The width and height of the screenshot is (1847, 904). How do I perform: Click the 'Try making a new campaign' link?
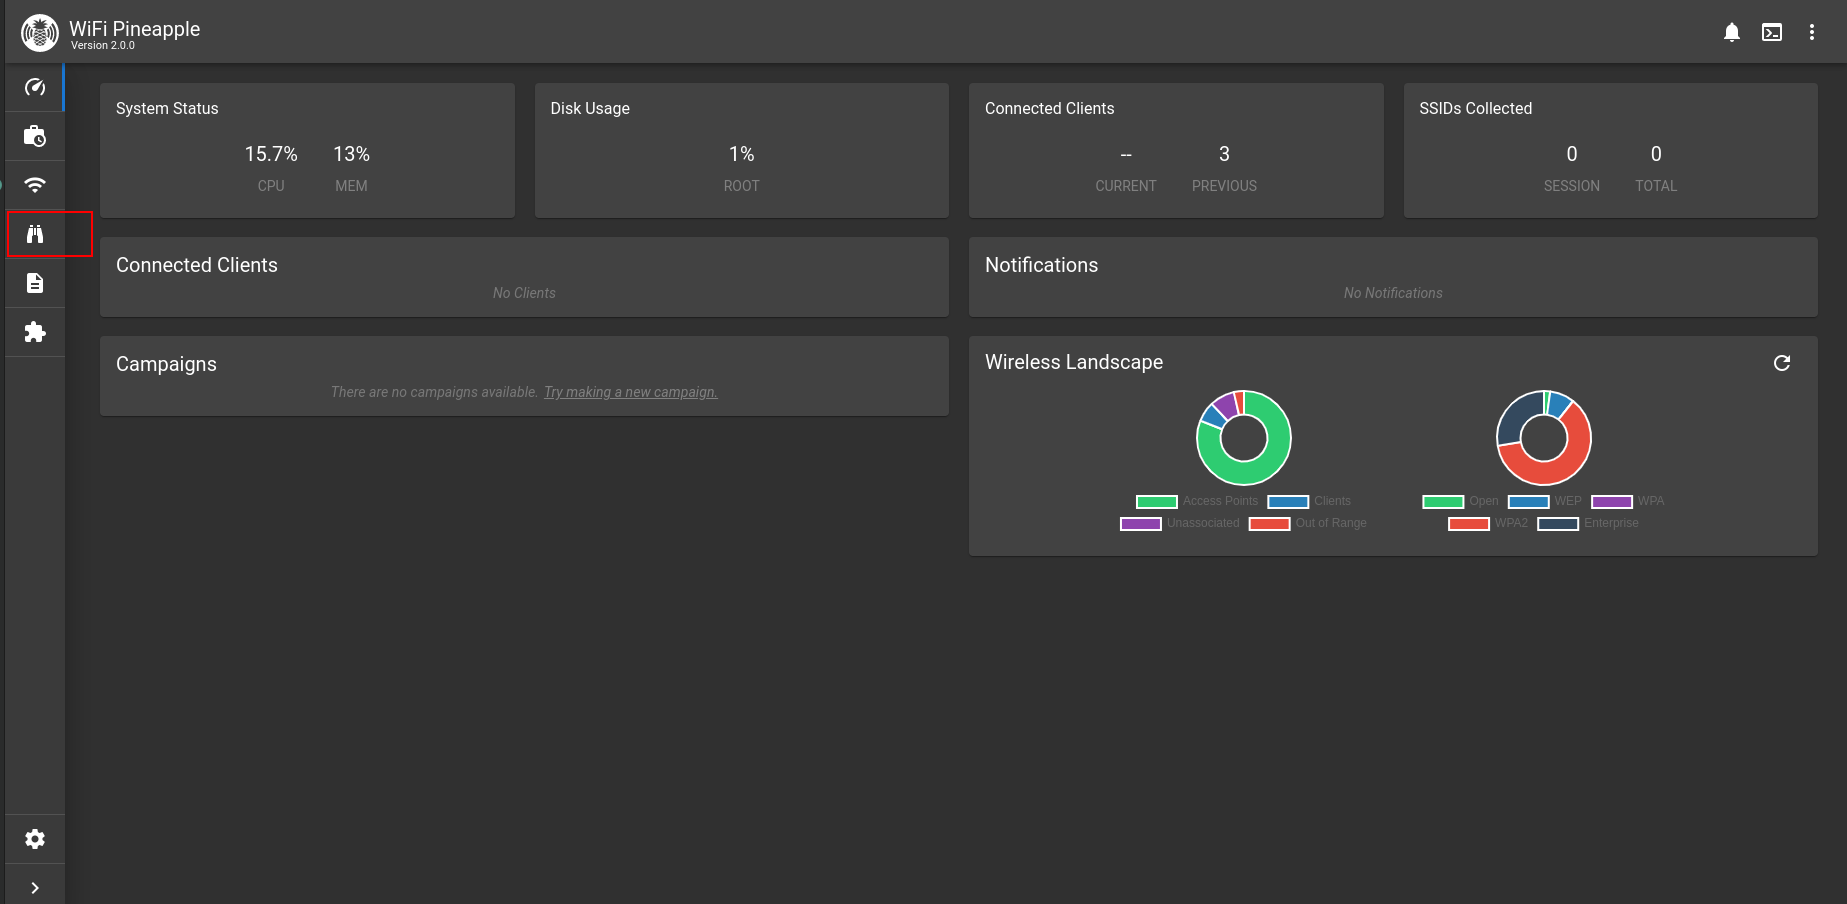pyautogui.click(x=630, y=392)
